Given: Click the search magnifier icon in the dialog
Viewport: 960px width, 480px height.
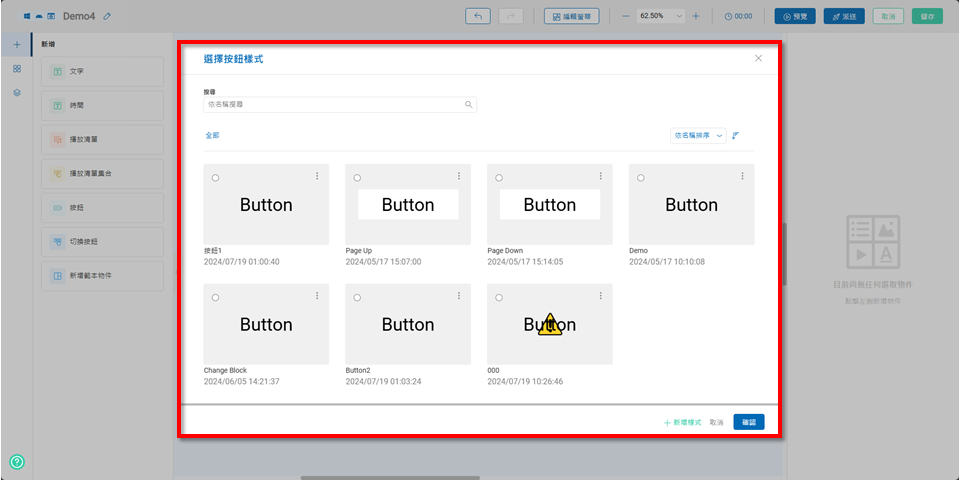Looking at the screenshot, I should [x=468, y=104].
